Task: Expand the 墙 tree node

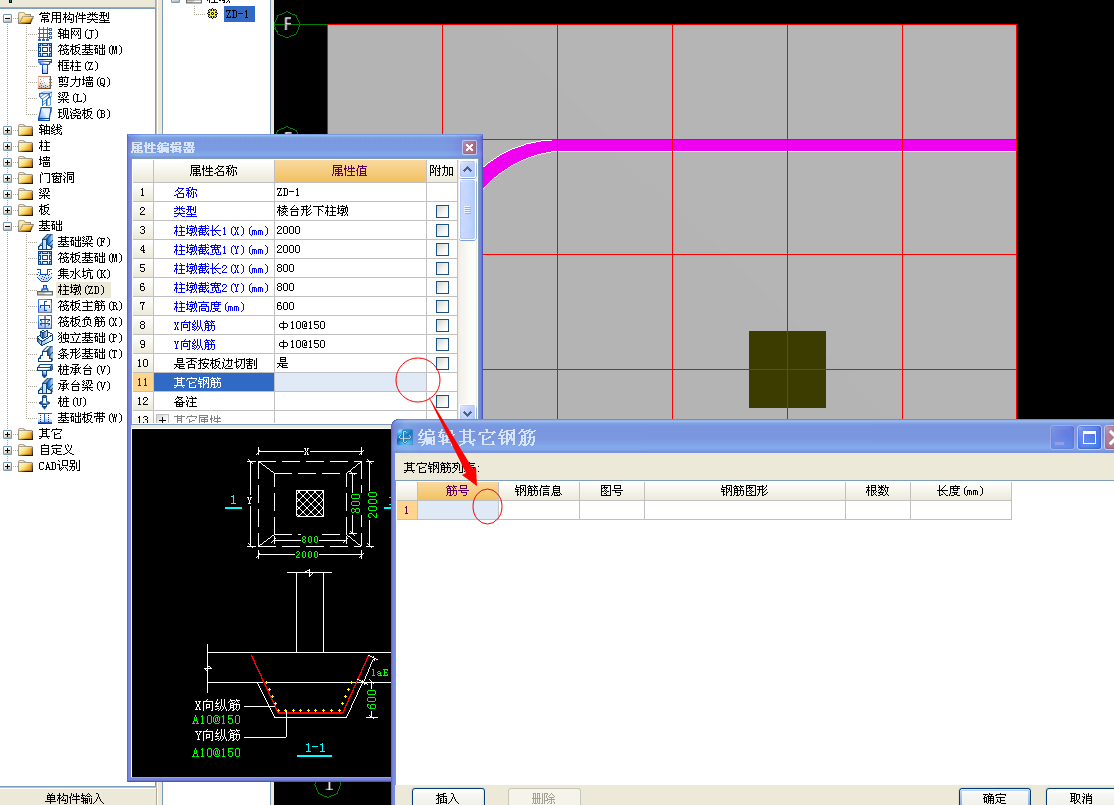Action: (x=7, y=162)
